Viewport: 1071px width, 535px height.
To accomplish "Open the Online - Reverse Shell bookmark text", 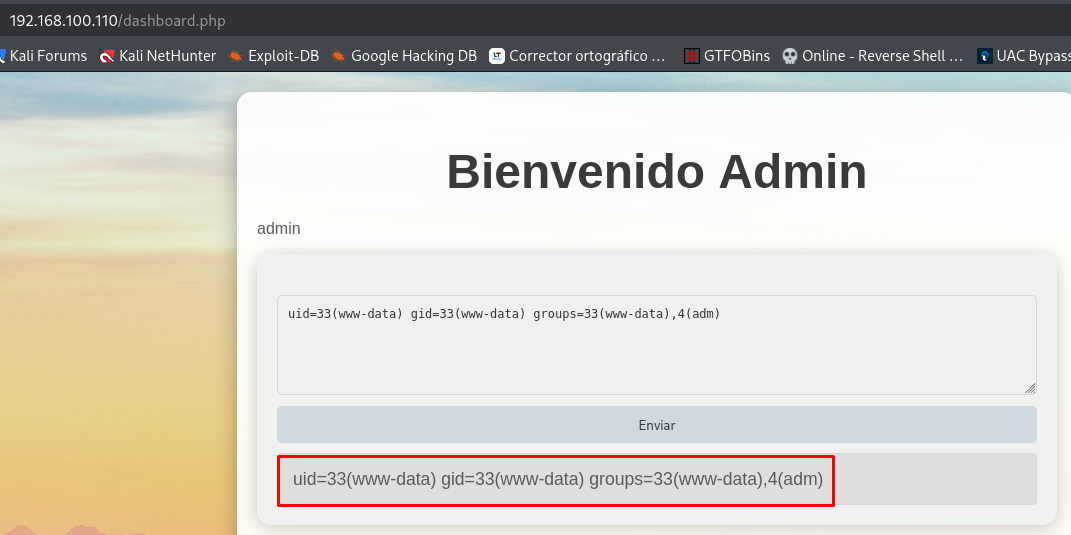I will [883, 56].
